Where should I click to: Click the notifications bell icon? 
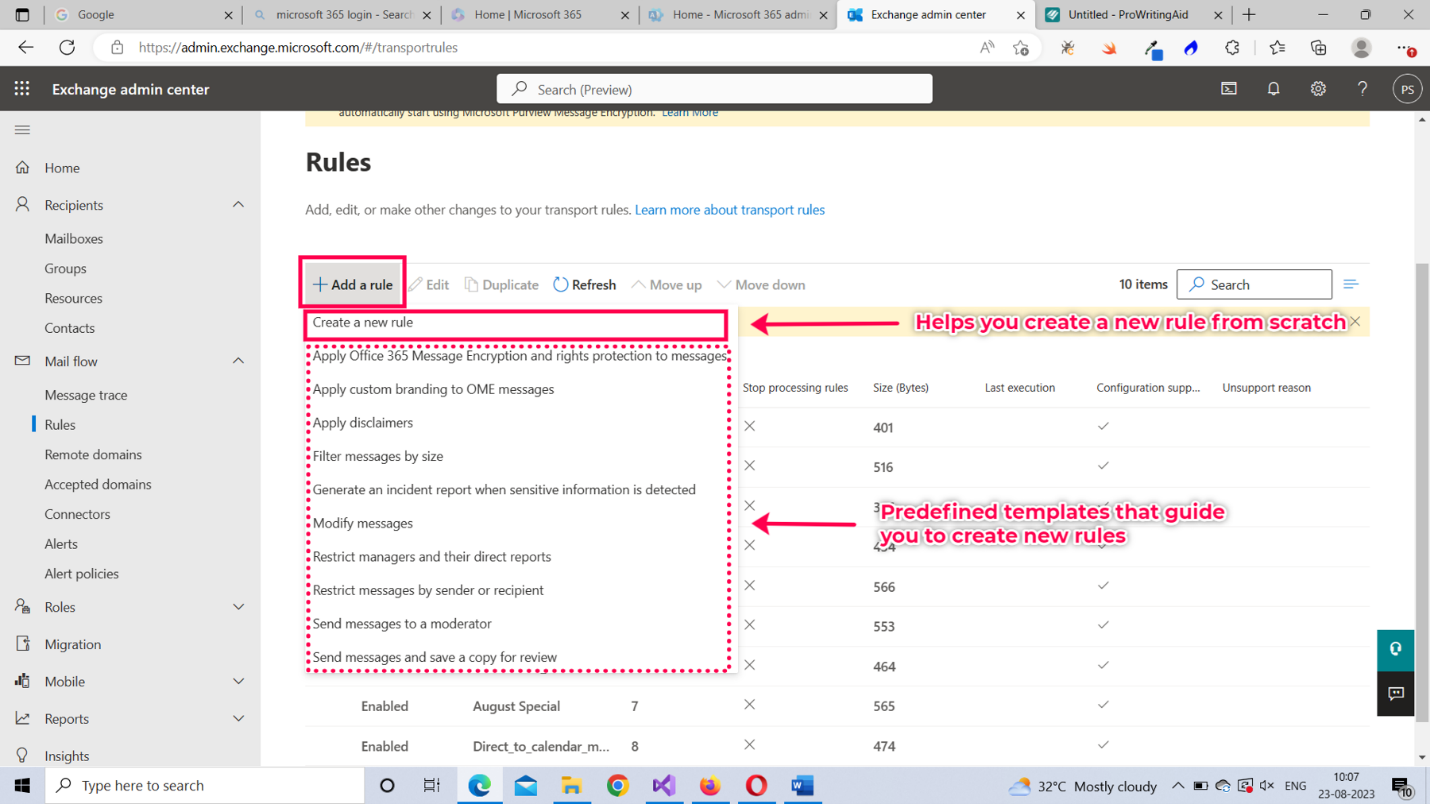1273,89
